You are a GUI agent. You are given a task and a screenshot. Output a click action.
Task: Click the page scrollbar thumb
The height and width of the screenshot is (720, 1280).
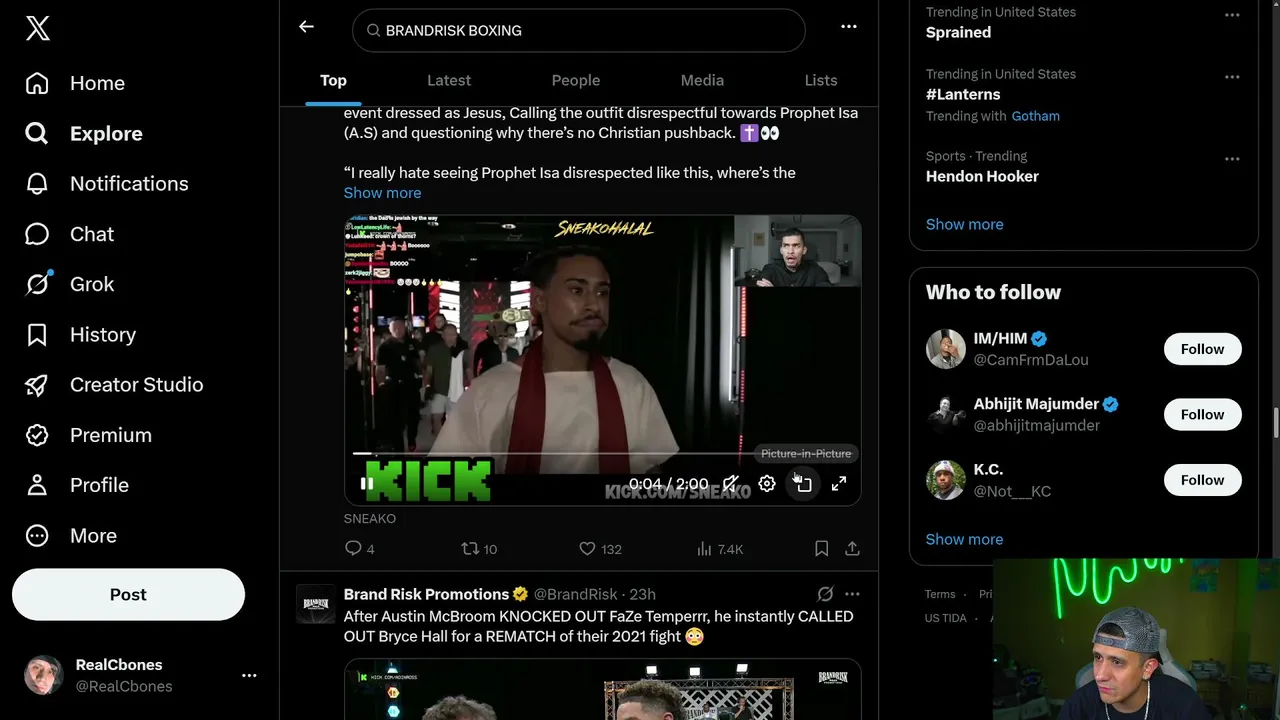tap(1275, 422)
